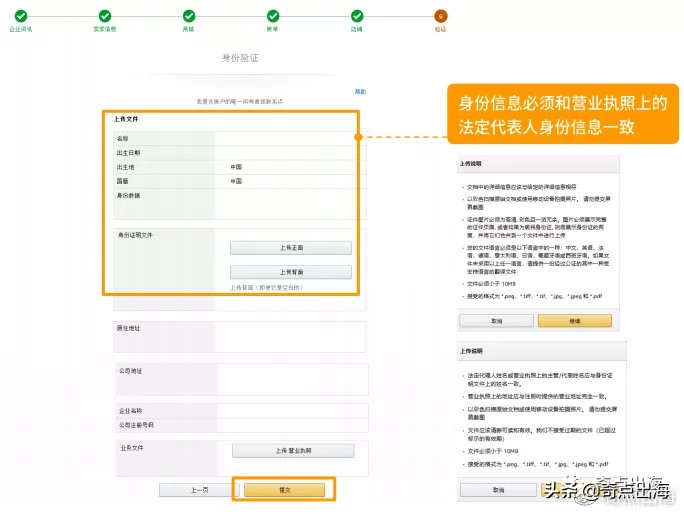Screen dimensions: 684x514
Task: Click the 身份验证 page title
Action: click(x=240, y=58)
